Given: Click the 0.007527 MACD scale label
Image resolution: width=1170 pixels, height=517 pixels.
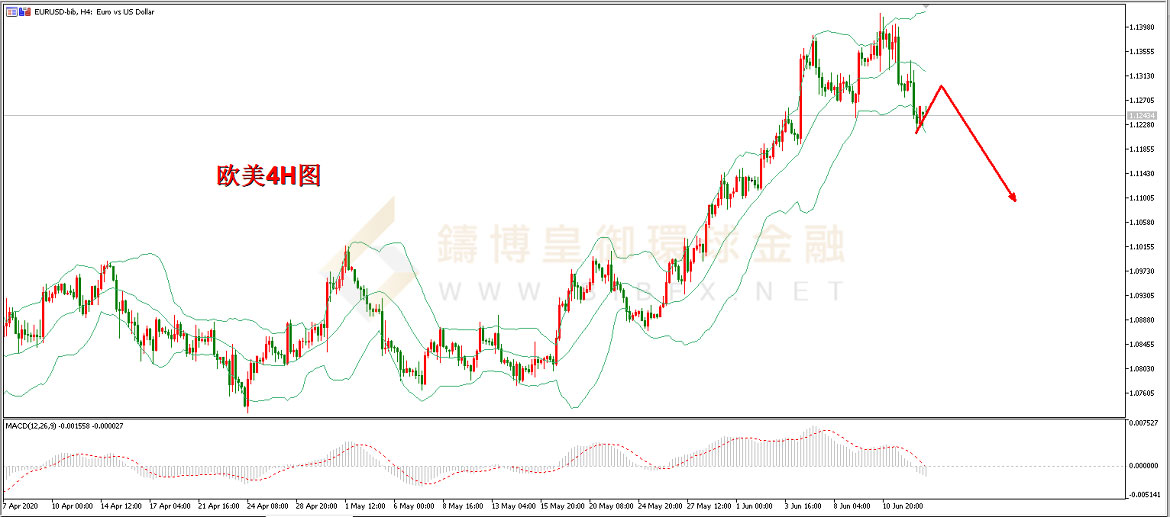Looking at the screenshot, I should pyautogui.click(x=1143, y=423).
